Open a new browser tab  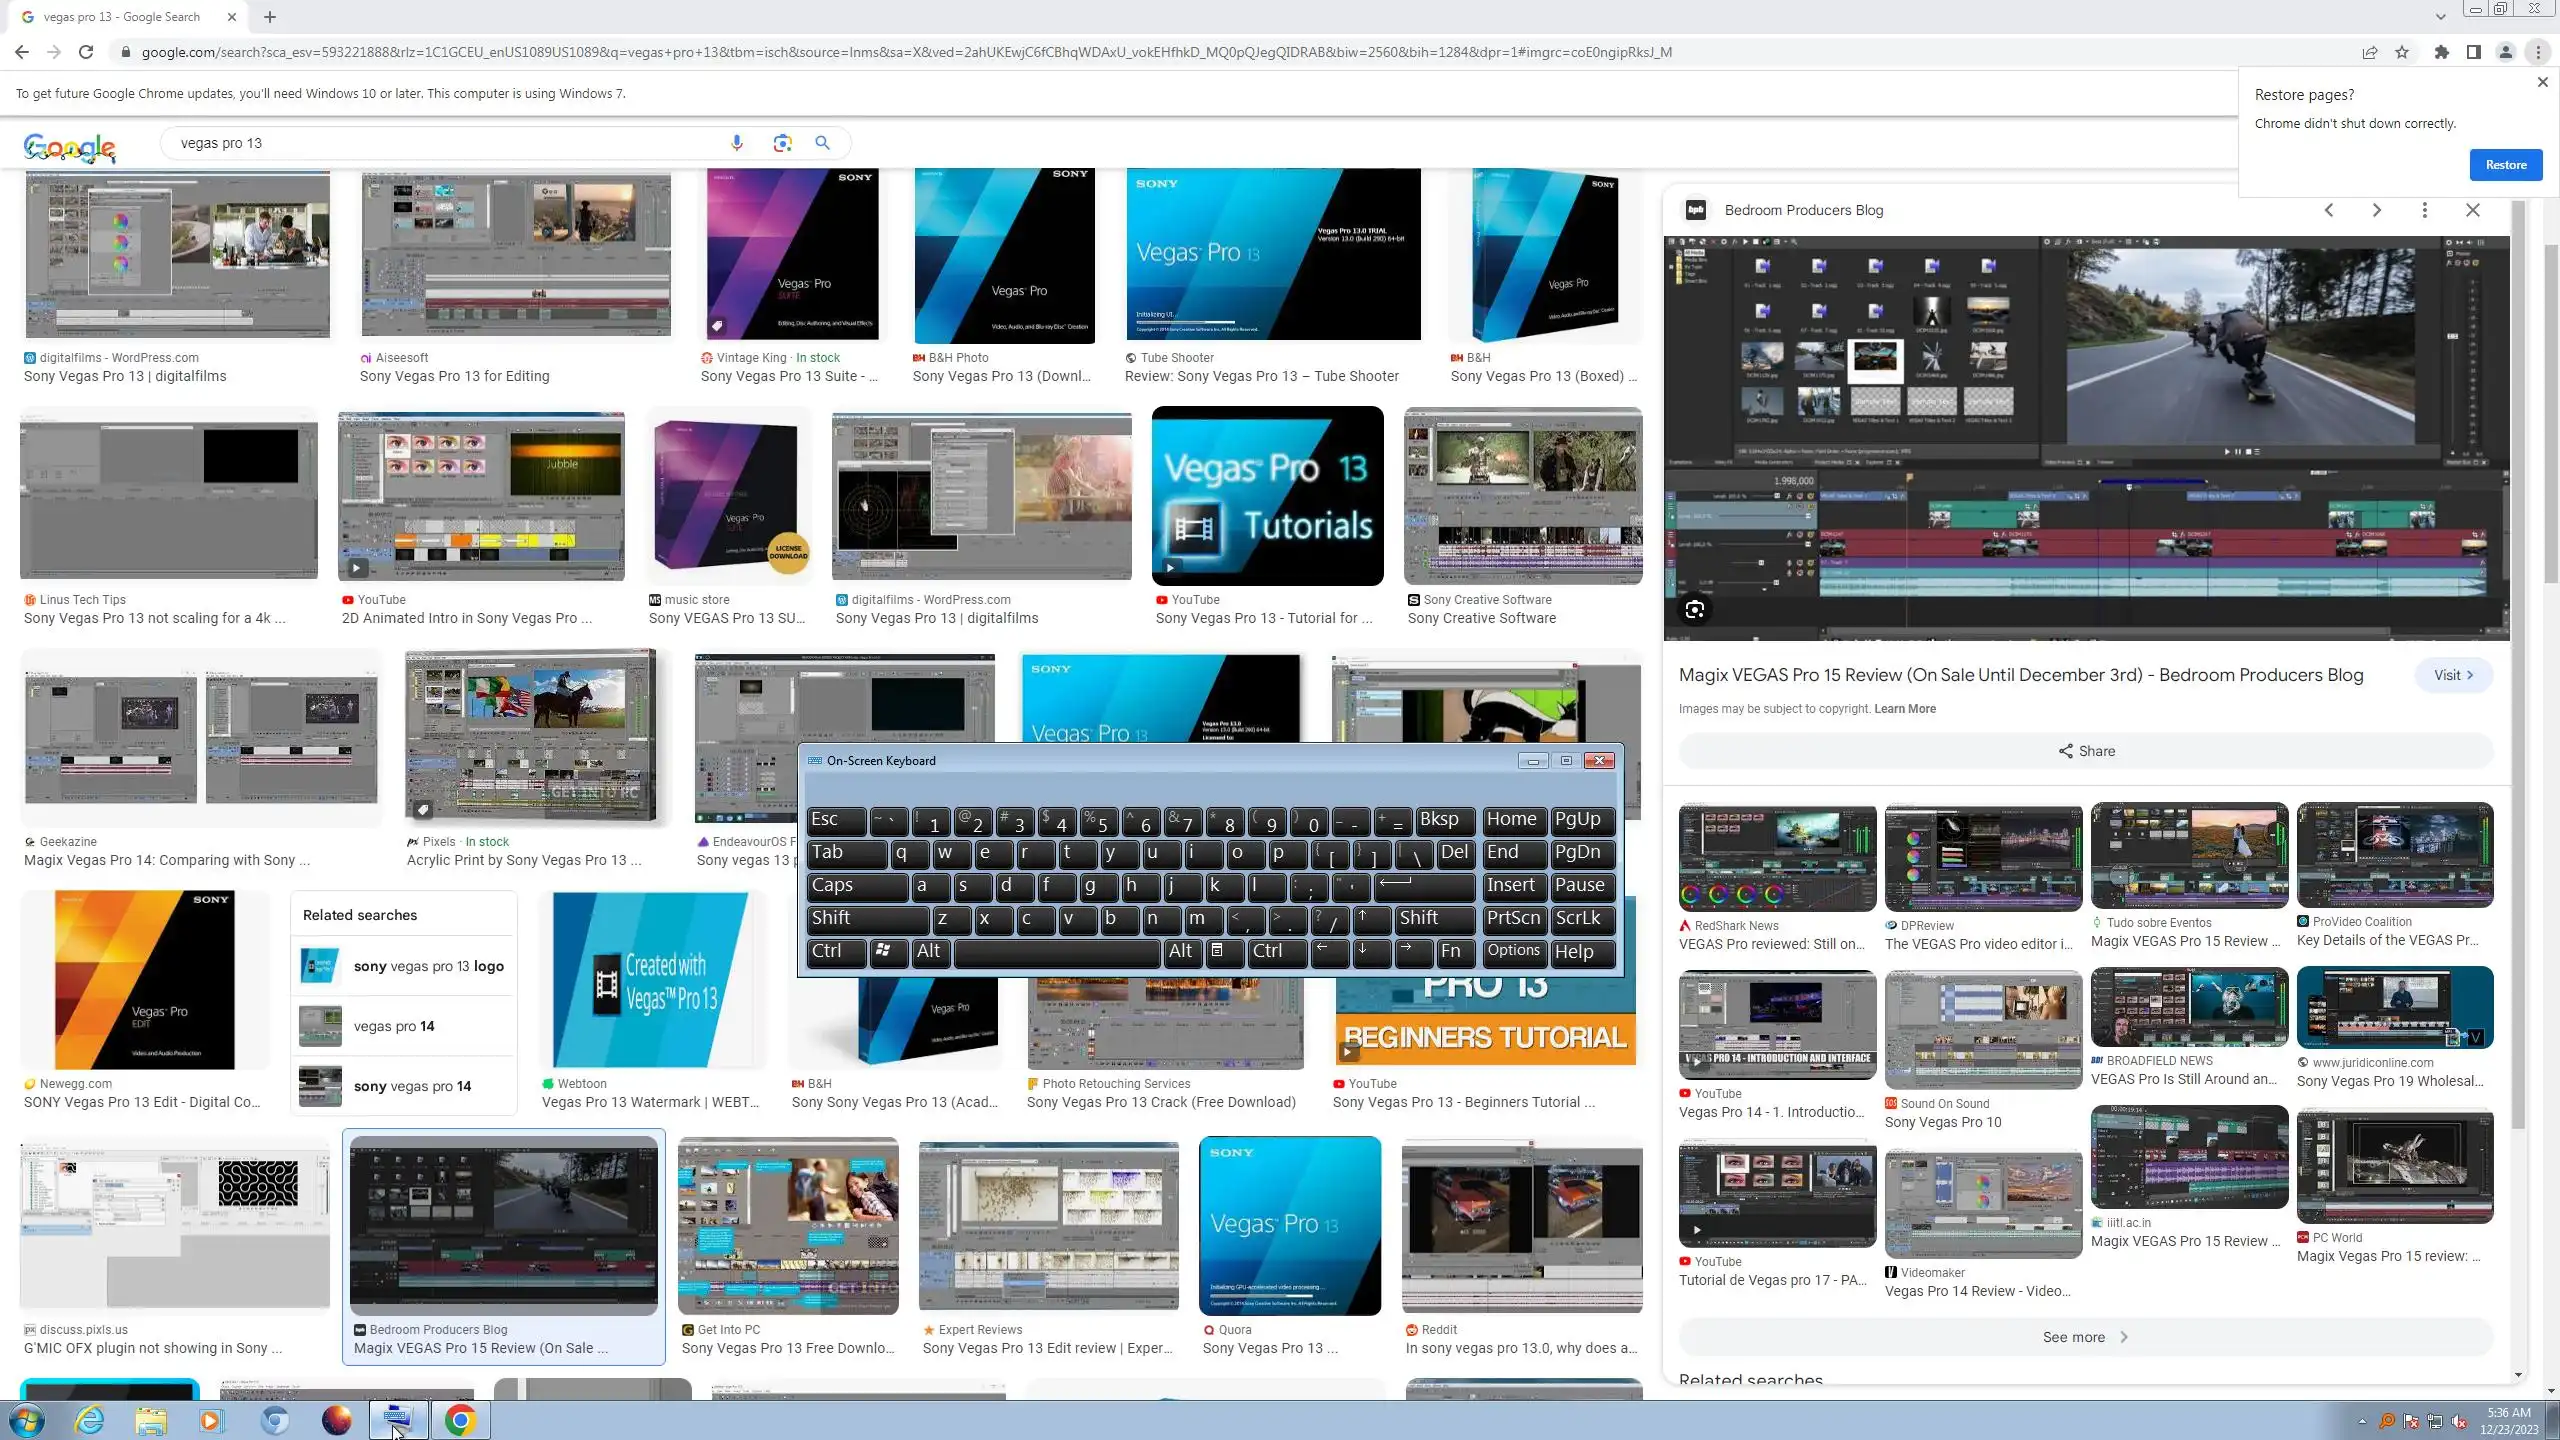coord(270,17)
